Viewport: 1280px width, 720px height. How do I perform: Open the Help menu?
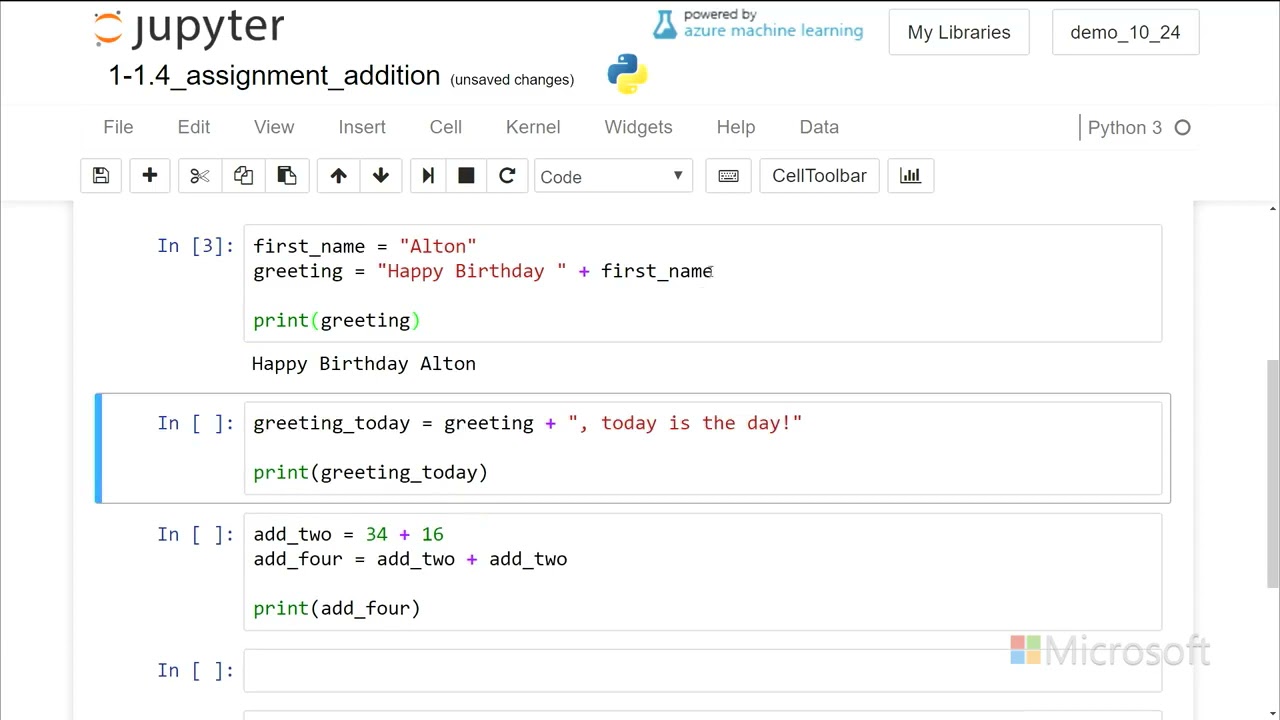(736, 127)
